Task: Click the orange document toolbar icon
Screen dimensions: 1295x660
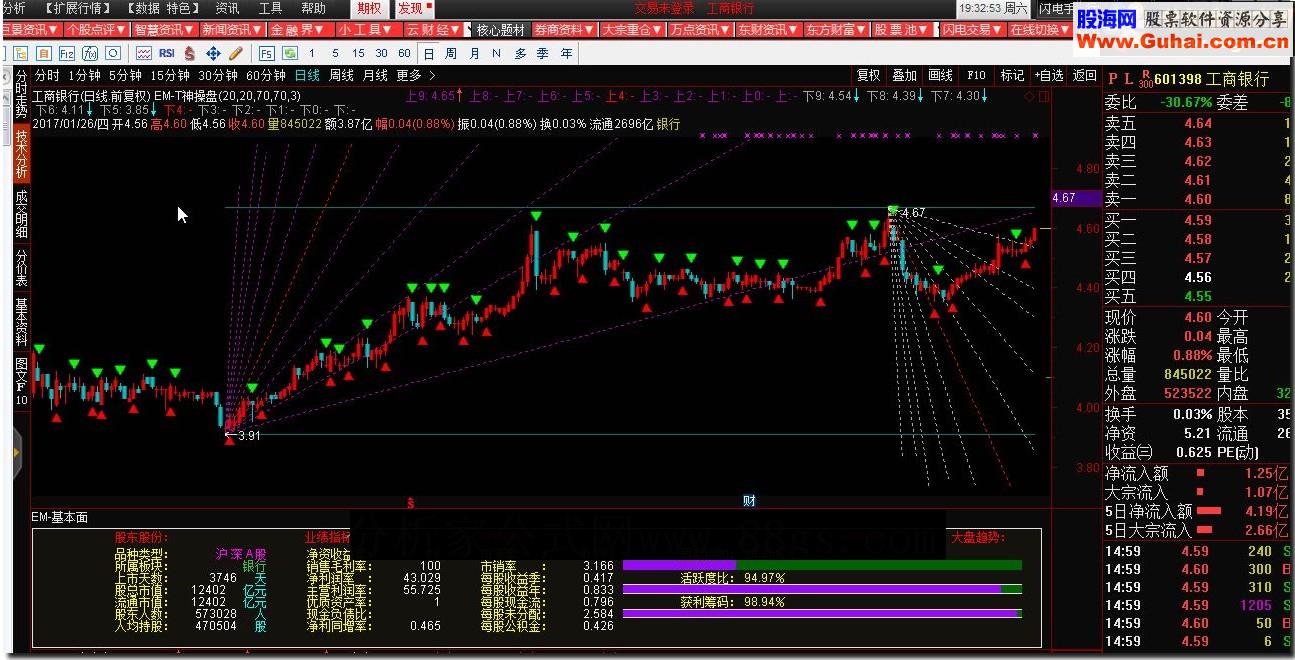Action: tap(43, 53)
